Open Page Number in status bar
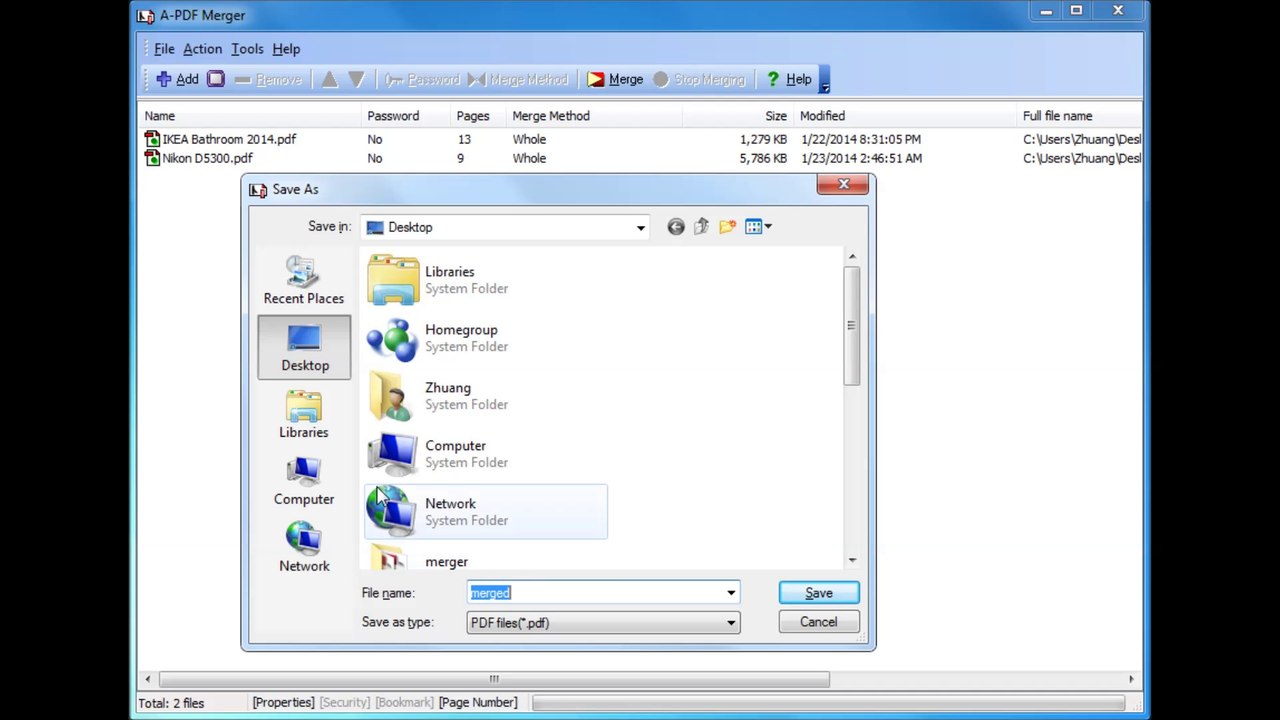This screenshot has width=1280, height=720. click(x=478, y=703)
